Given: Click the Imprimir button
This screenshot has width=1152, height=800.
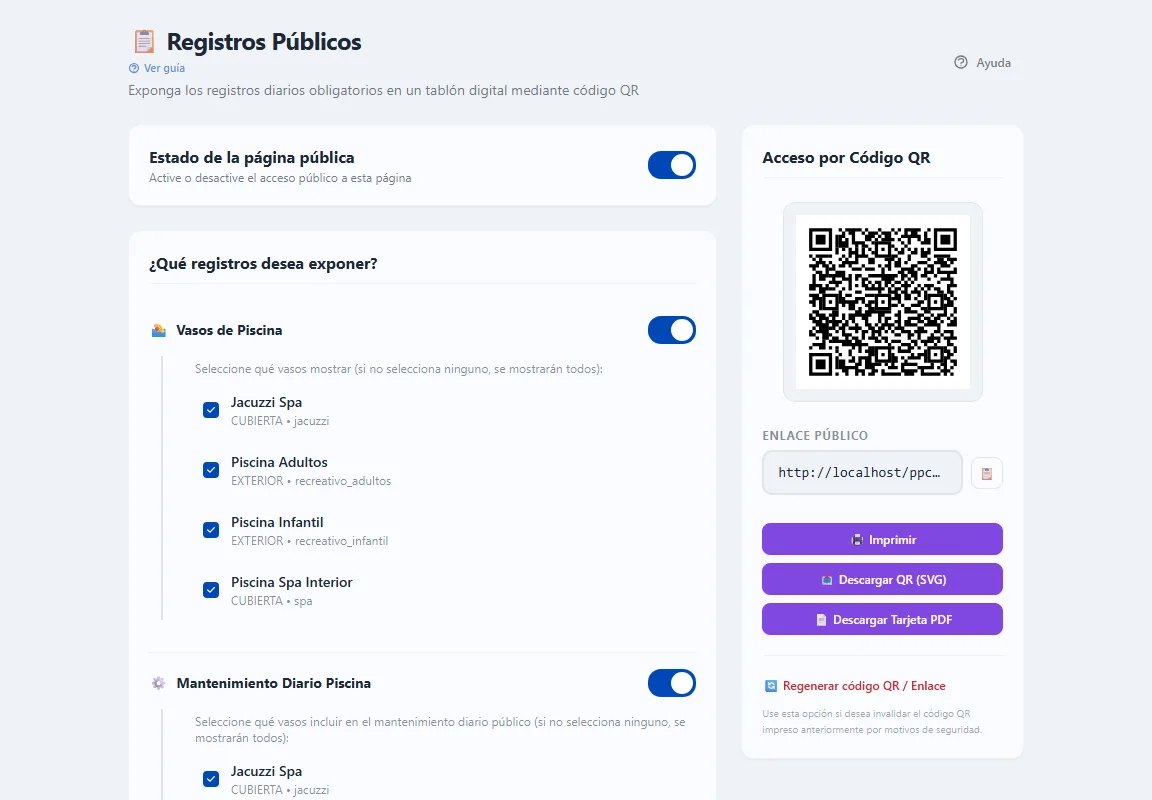Looking at the screenshot, I should 882,539.
